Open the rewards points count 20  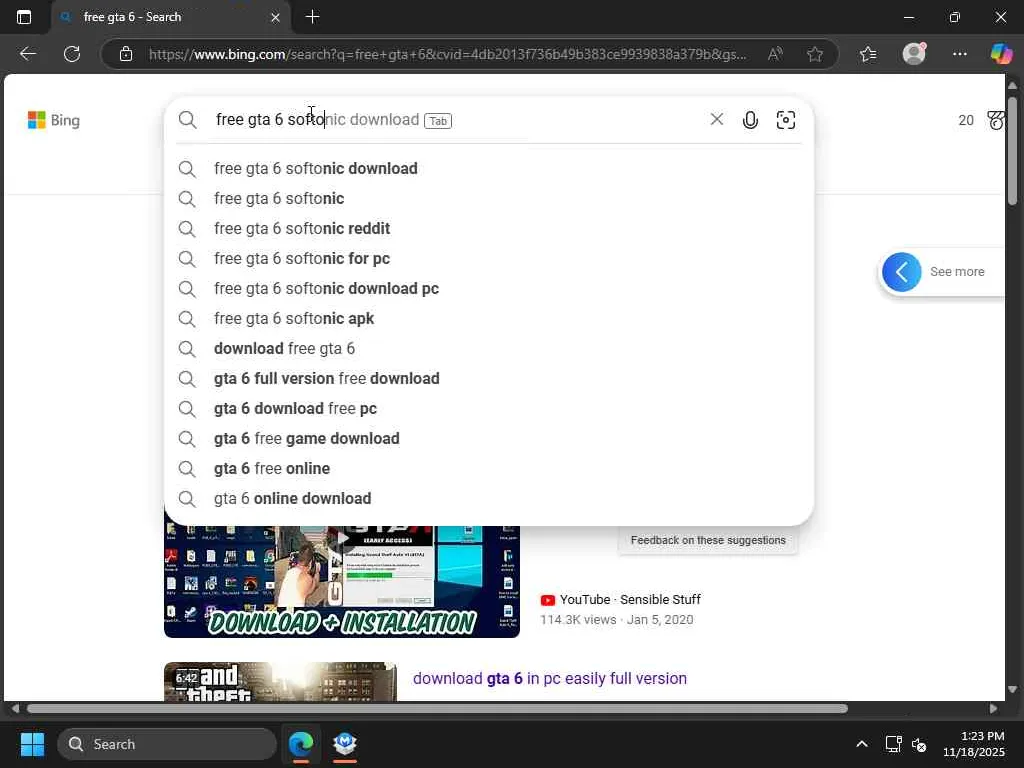click(966, 120)
